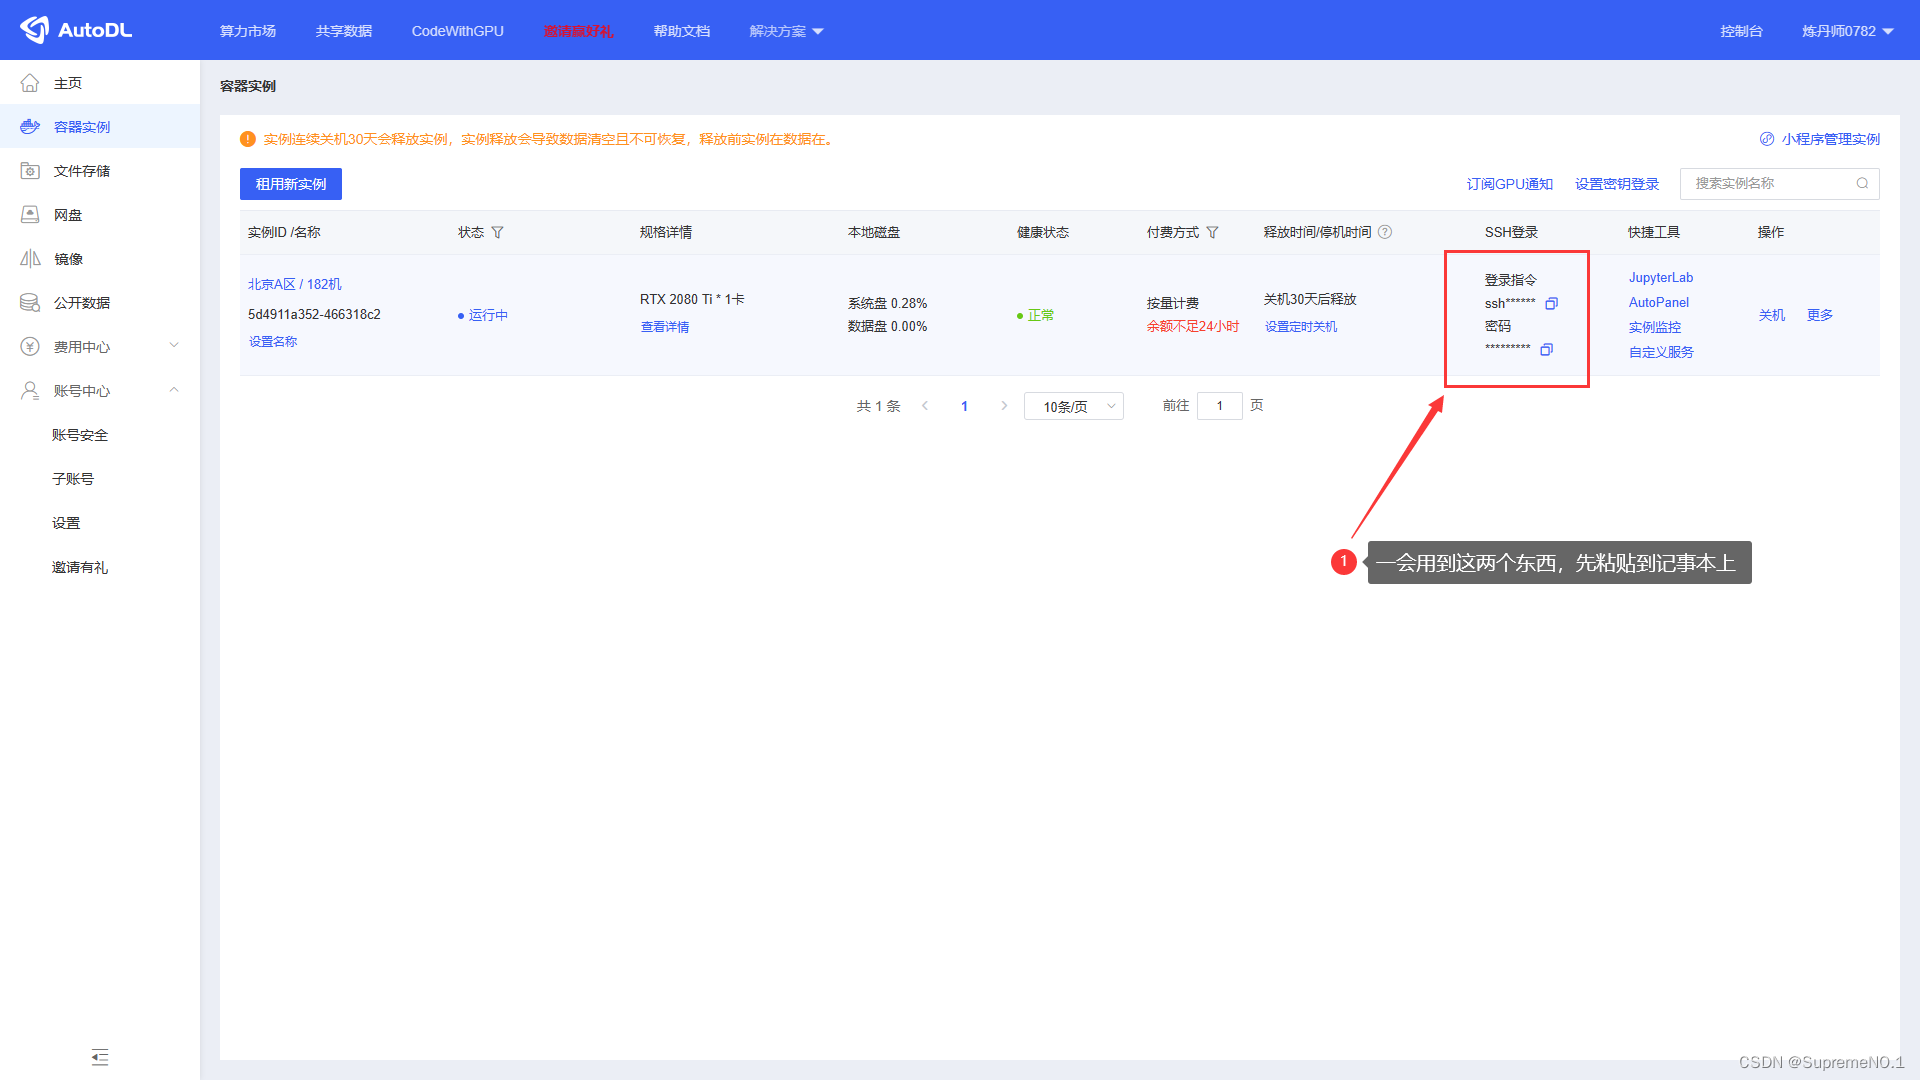Viewport: 1920px width, 1080px height.
Task: Open 帮助文档 in the top navigation
Action: (x=682, y=31)
